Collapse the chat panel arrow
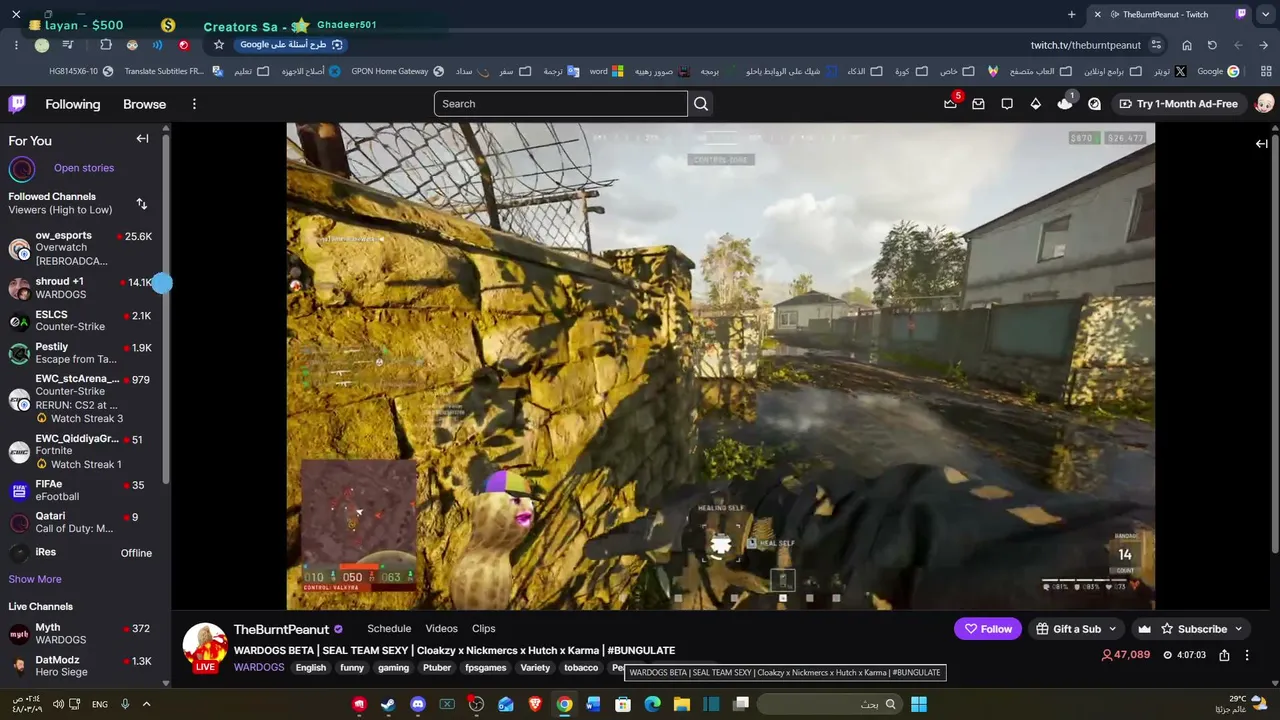The height and width of the screenshot is (720, 1280). [1262, 144]
